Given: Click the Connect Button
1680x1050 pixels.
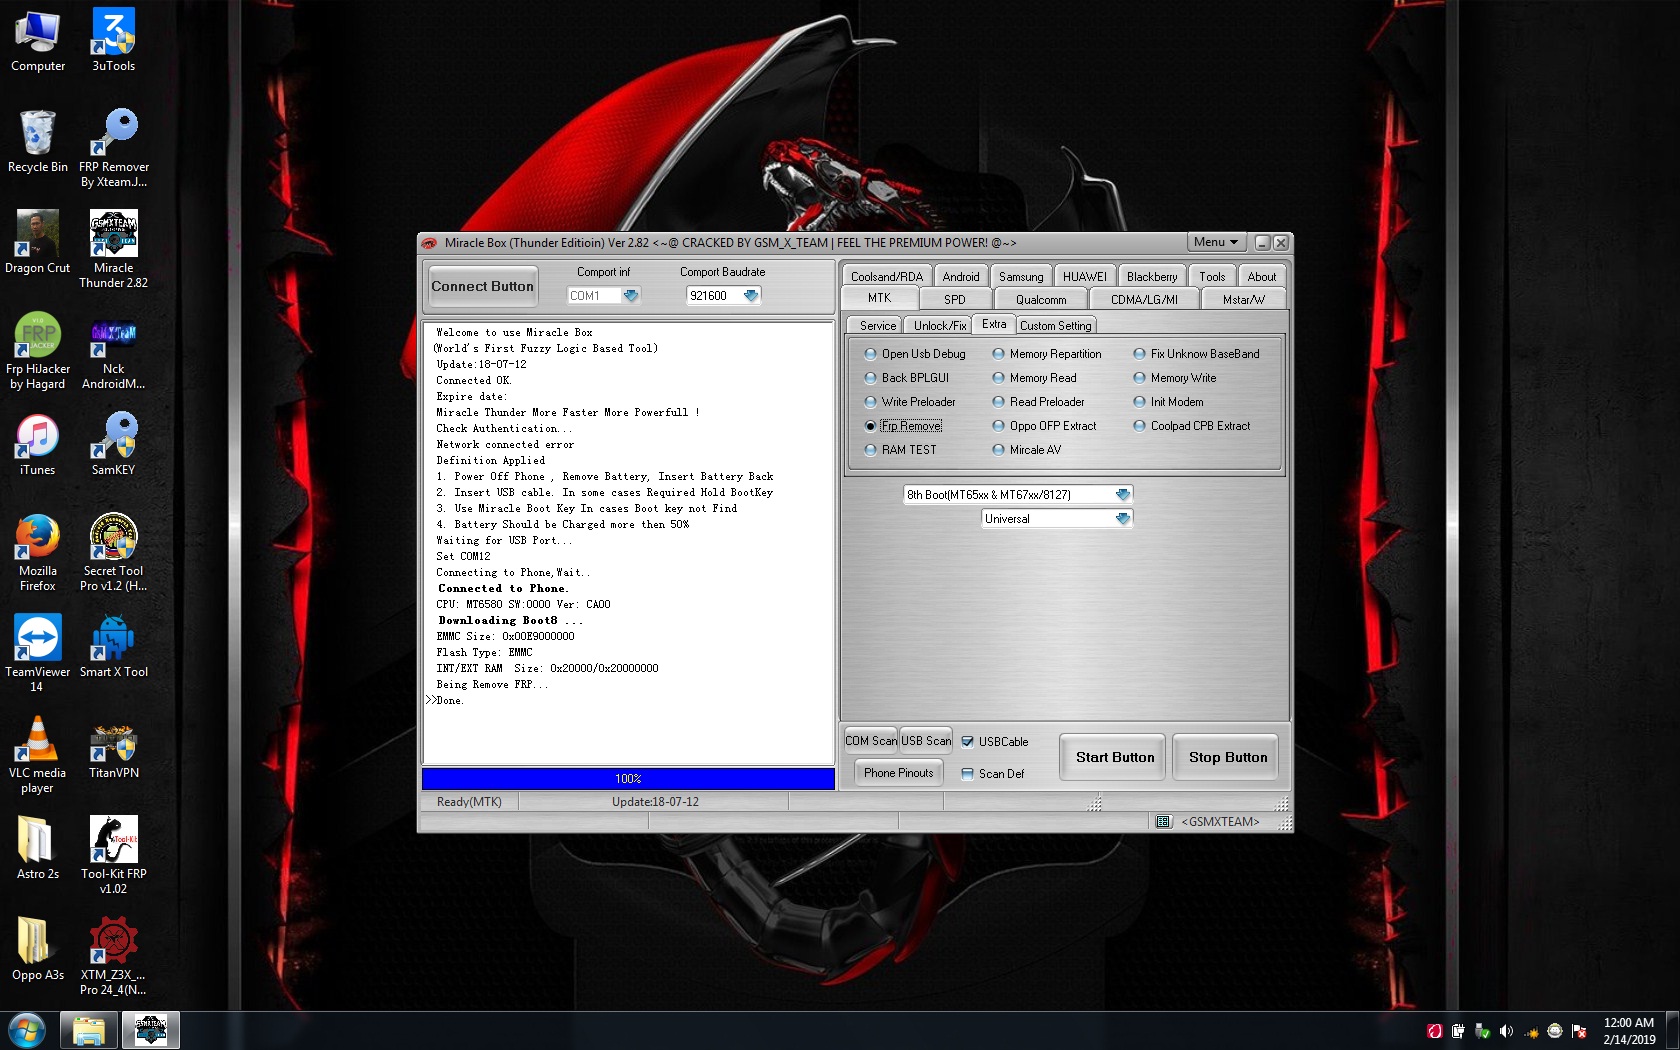Looking at the screenshot, I should point(482,286).
